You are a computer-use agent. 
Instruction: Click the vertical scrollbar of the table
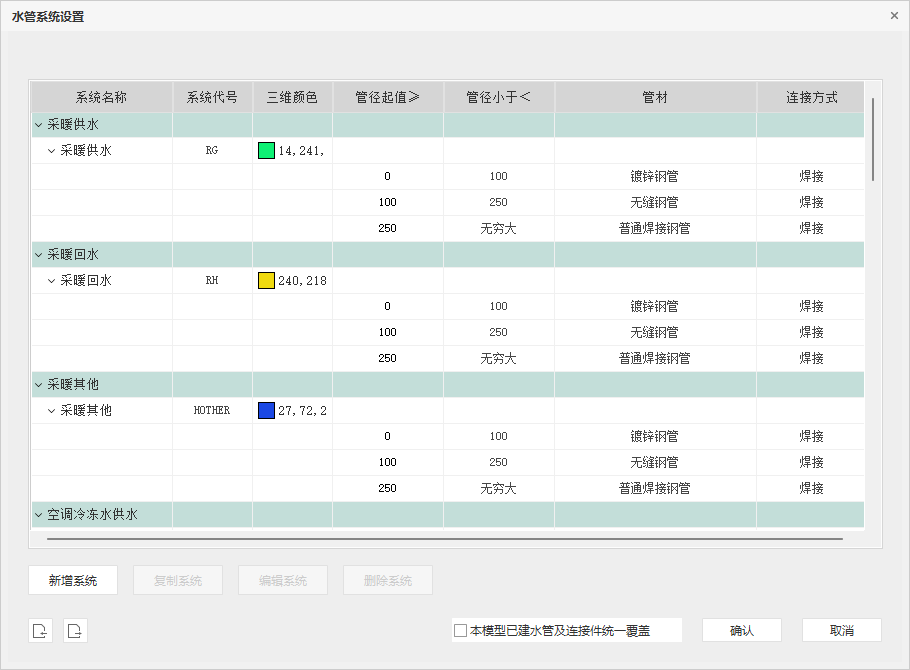[873, 140]
